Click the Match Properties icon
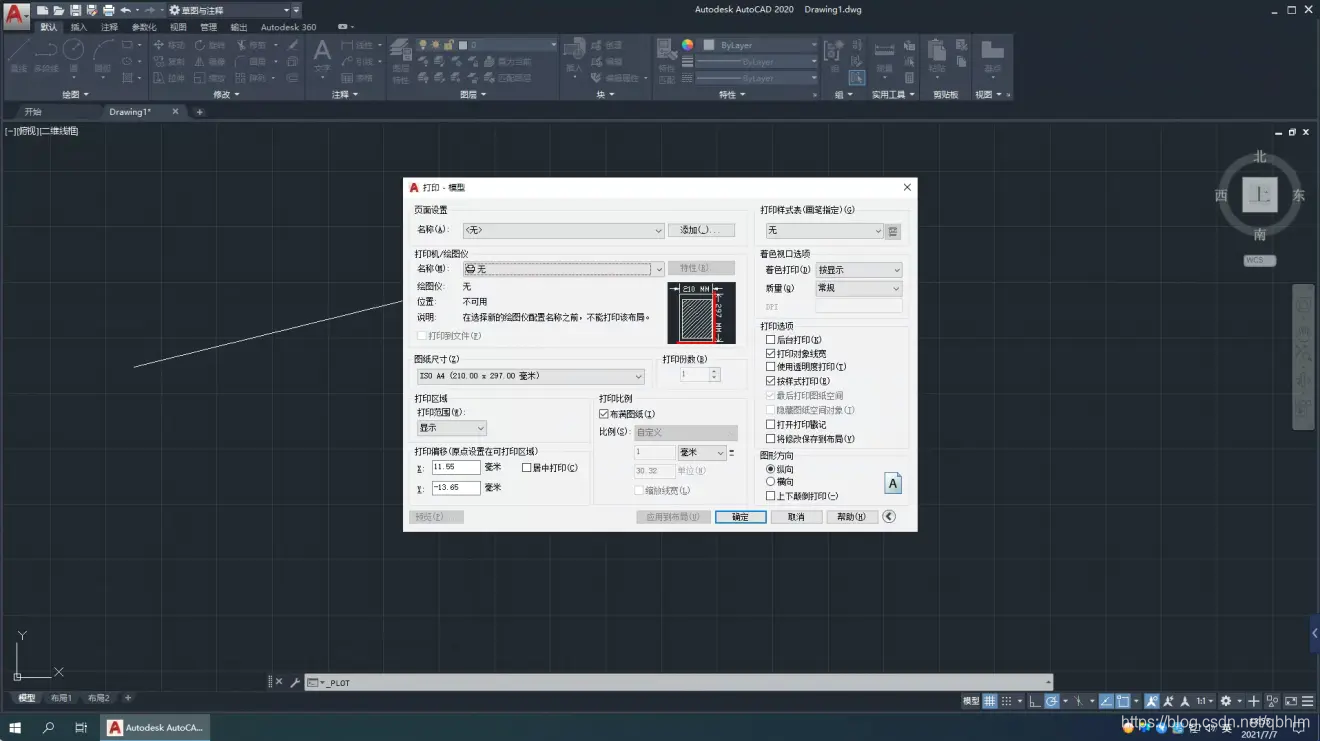Screen dimensions: 1320x741 pyautogui.click(x=667, y=60)
